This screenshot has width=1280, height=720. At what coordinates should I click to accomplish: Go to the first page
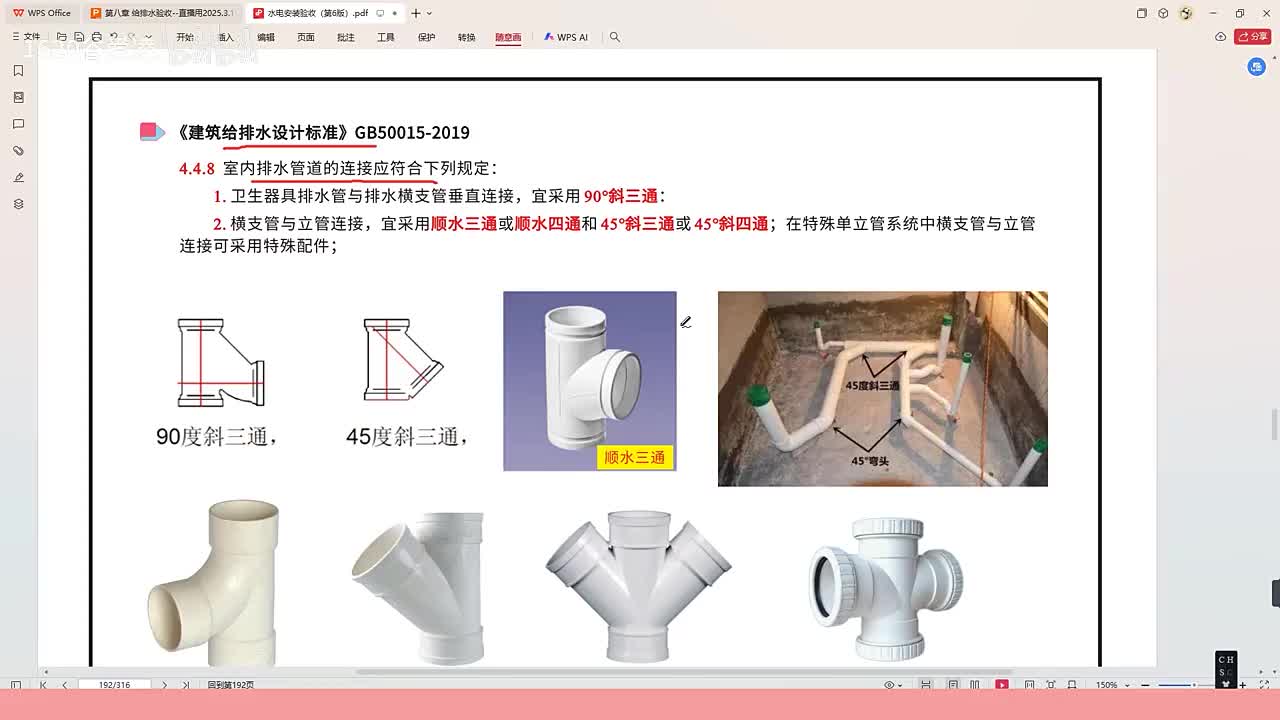click(43, 685)
